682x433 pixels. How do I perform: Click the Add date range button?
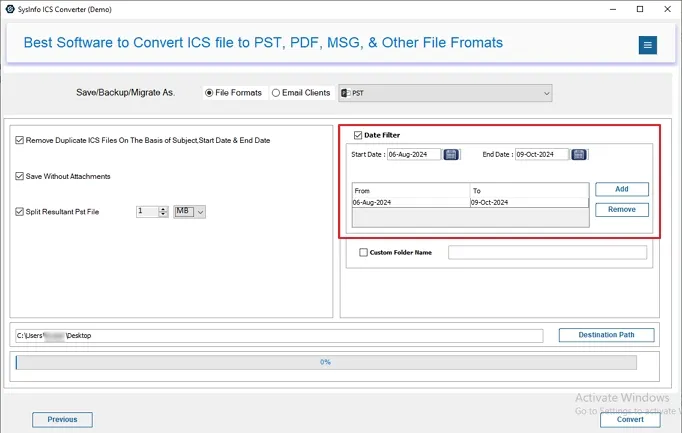click(x=622, y=189)
